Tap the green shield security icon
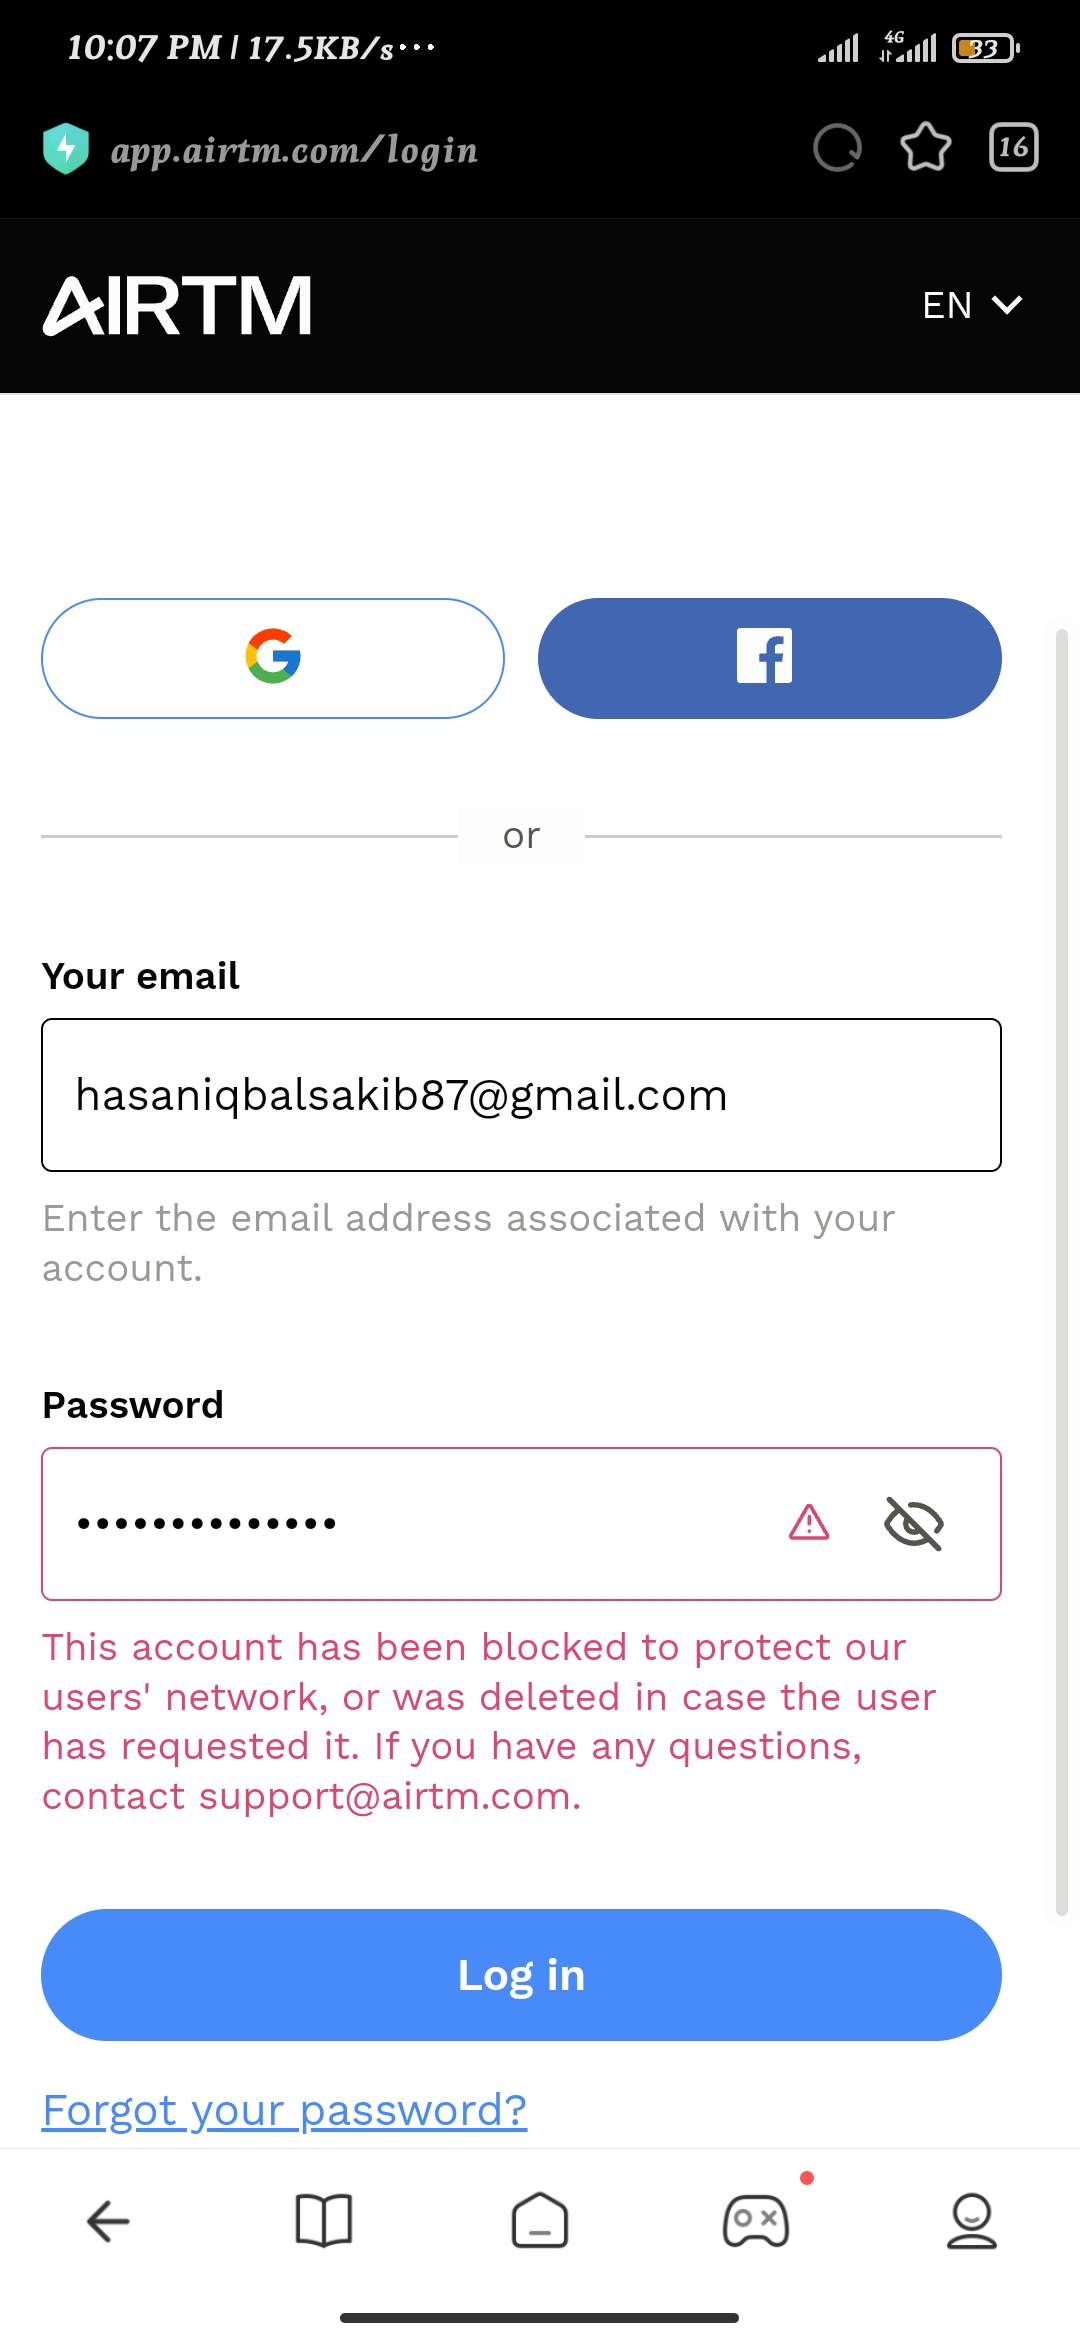Viewport: 1080px width, 2340px height. click(x=66, y=149)
